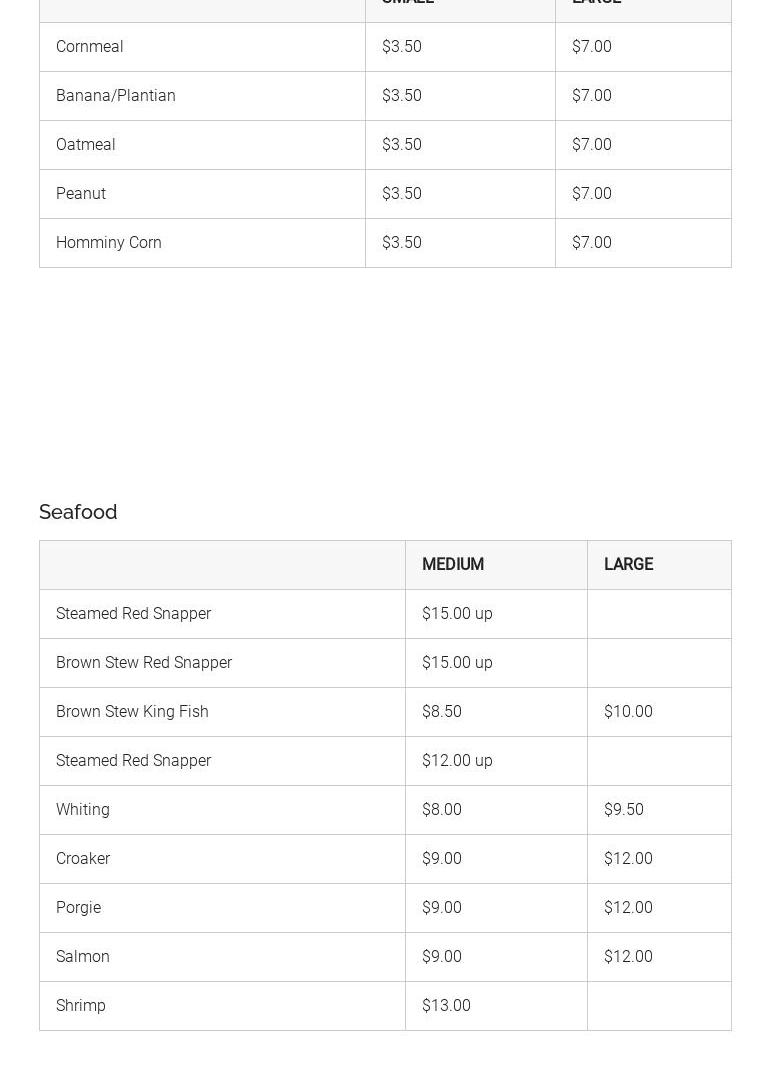Select the Whiting row label
The height and width of the screenshot is (1082, 770).
tap(83, 810)
